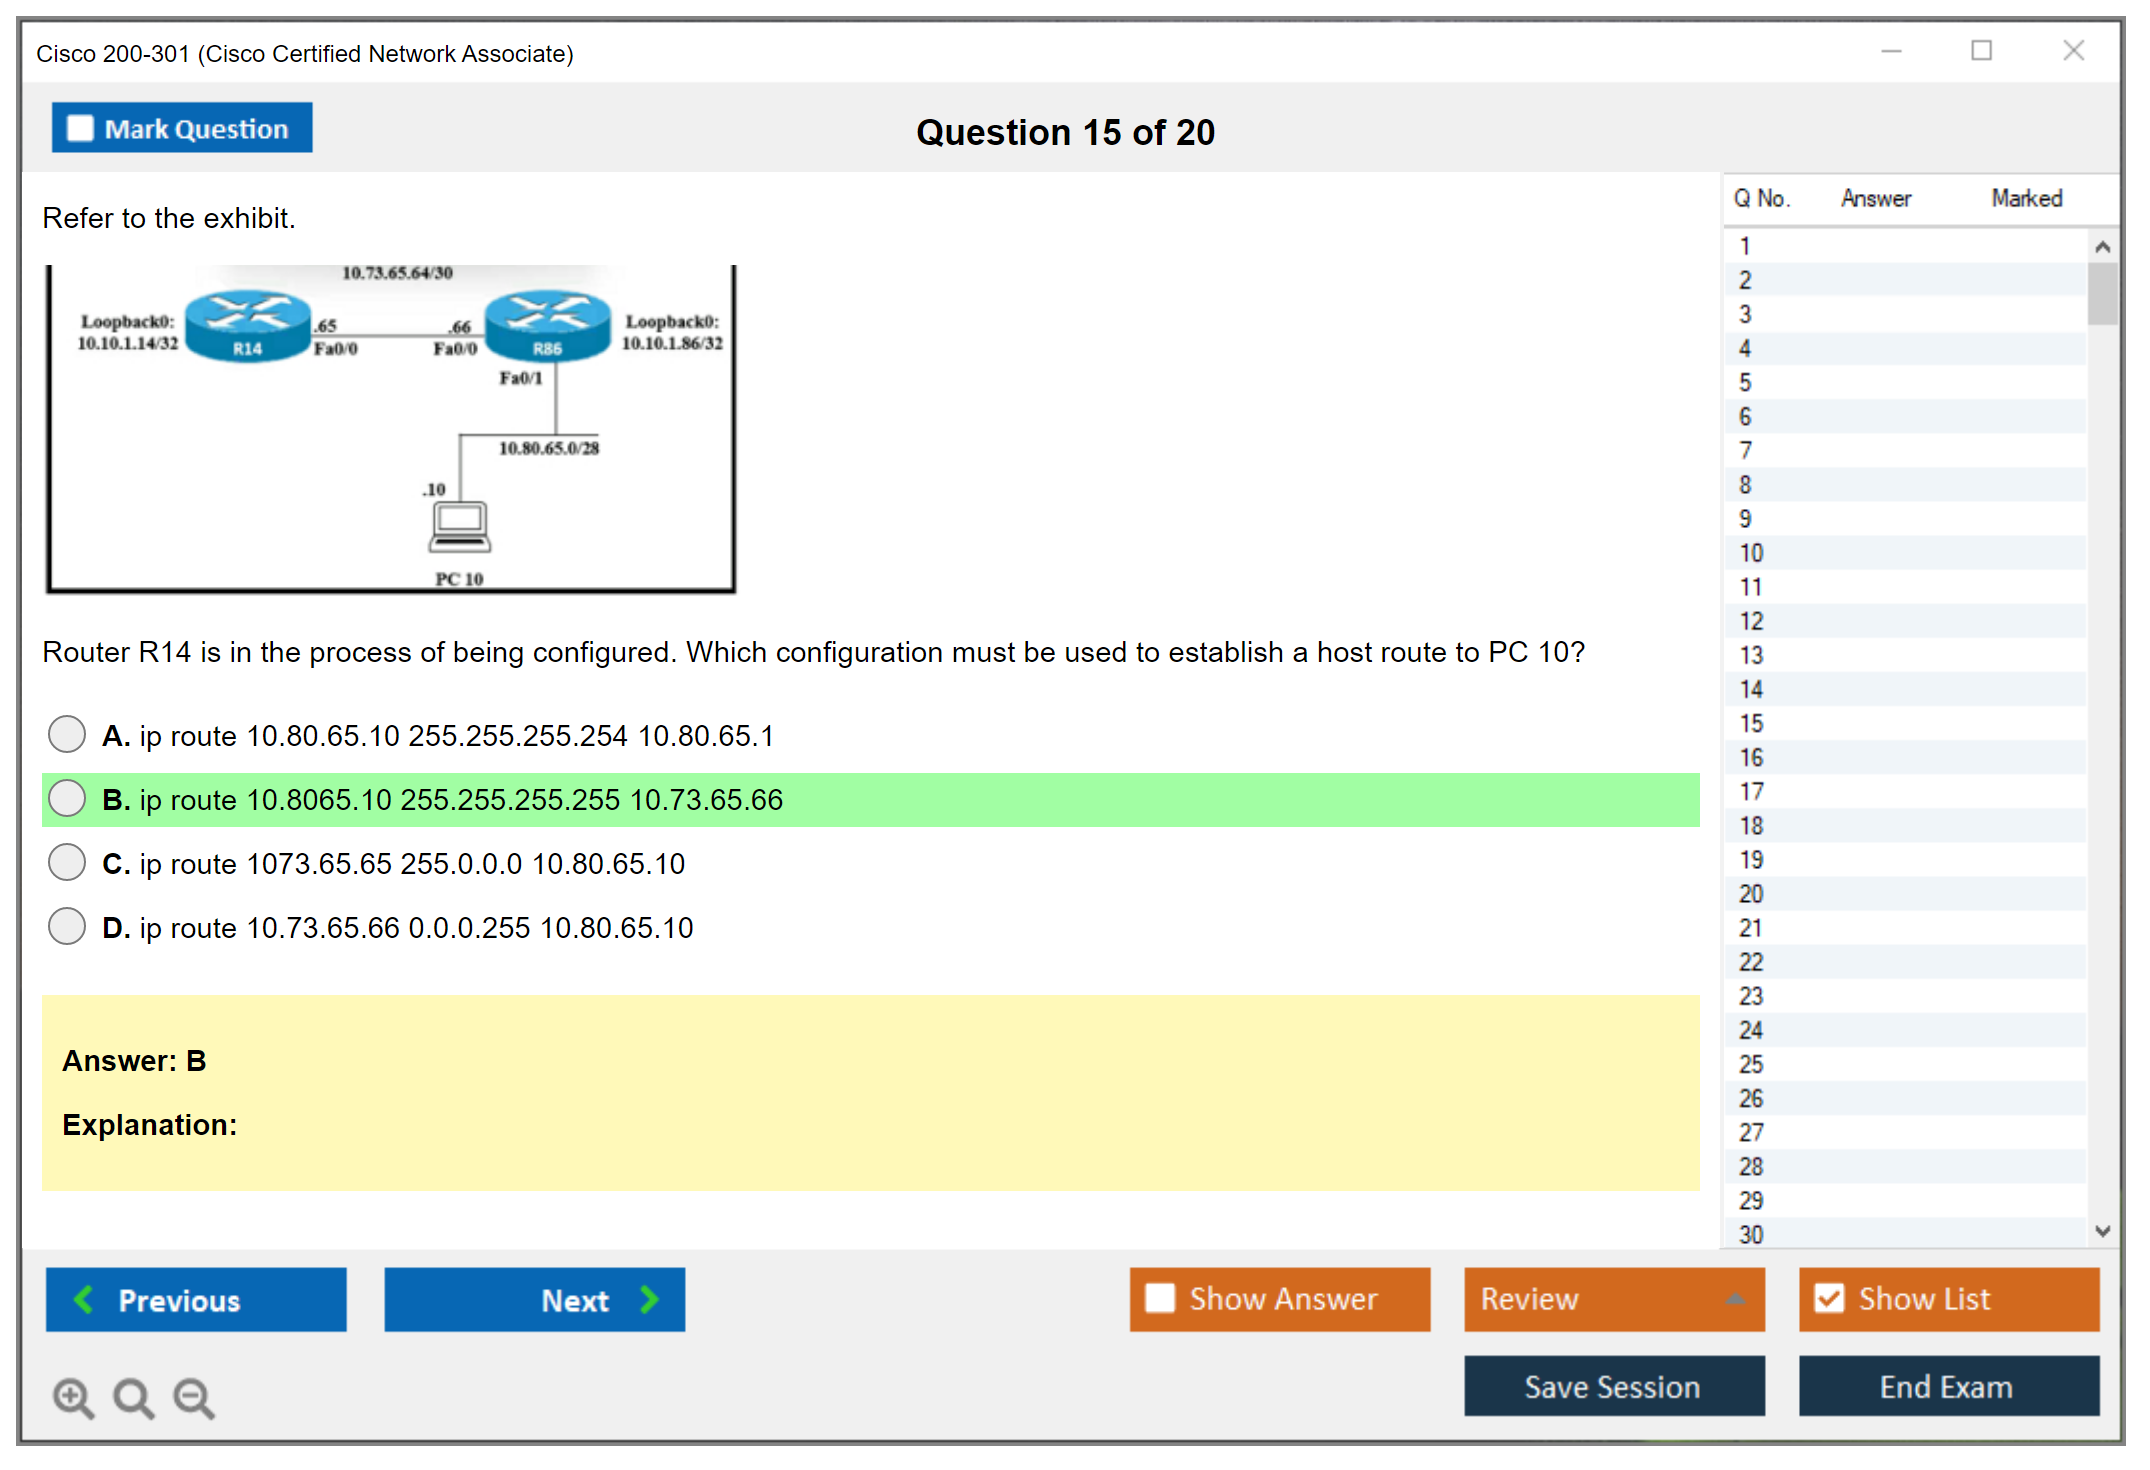Uncheck the Show List option

(1829, 1298)
